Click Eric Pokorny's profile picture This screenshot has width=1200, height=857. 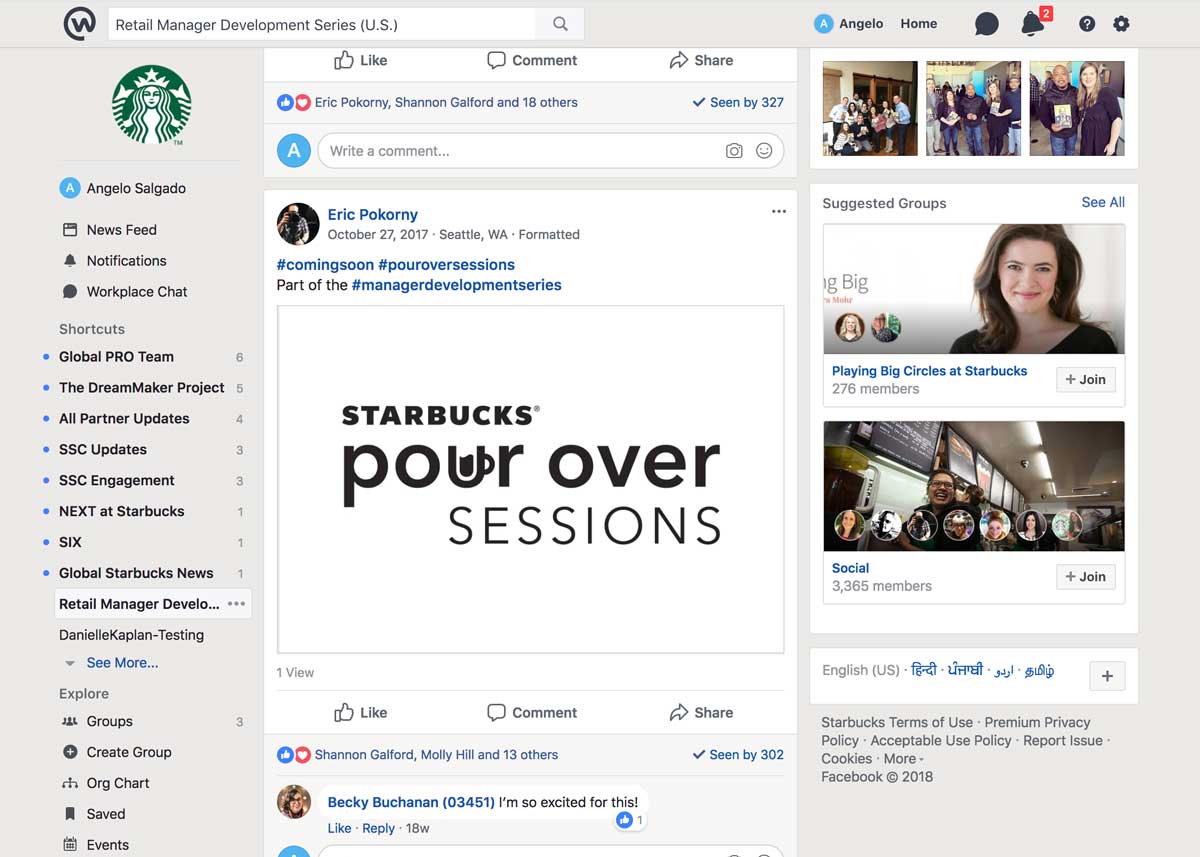point(298,224)
